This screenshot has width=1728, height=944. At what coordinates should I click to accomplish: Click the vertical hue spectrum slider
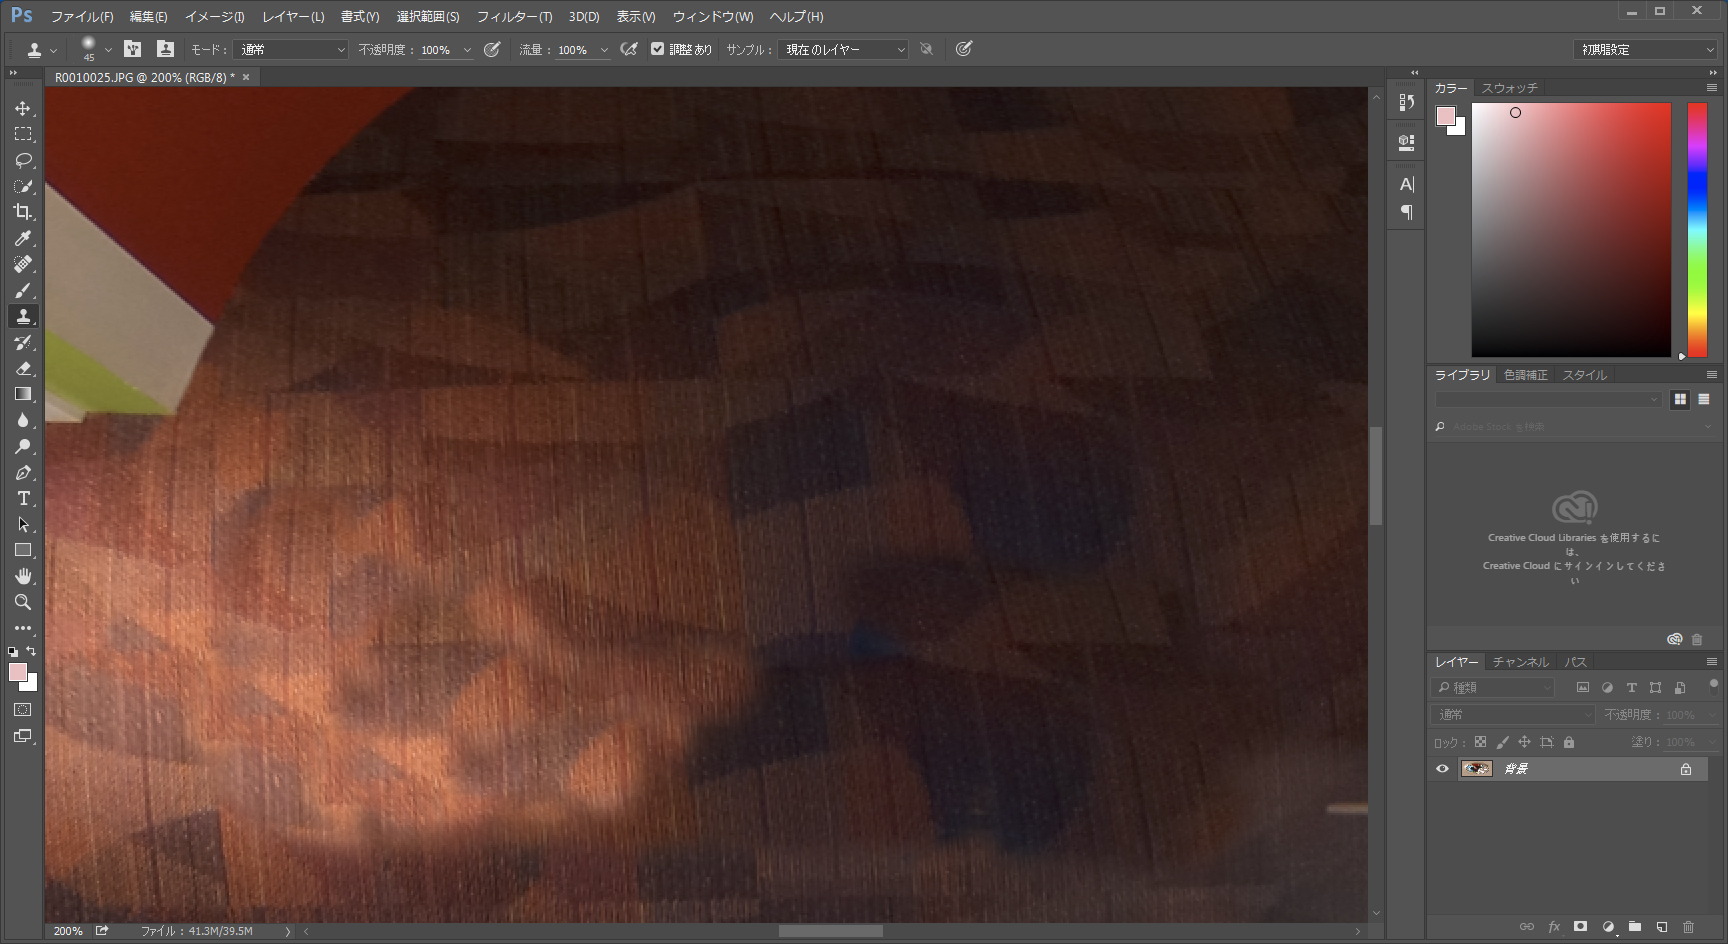coord(1697,229)
